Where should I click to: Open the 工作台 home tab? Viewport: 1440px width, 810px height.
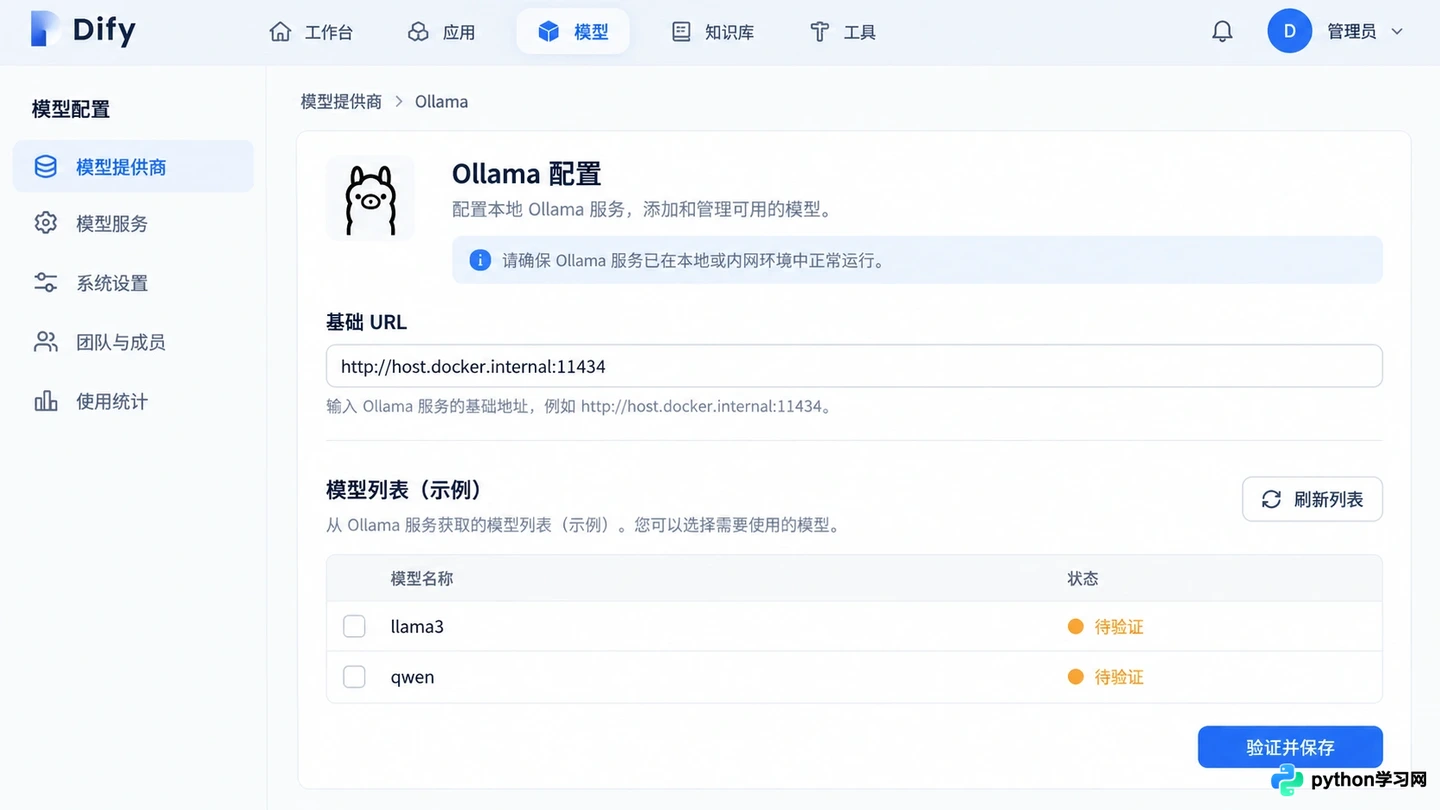311,32
